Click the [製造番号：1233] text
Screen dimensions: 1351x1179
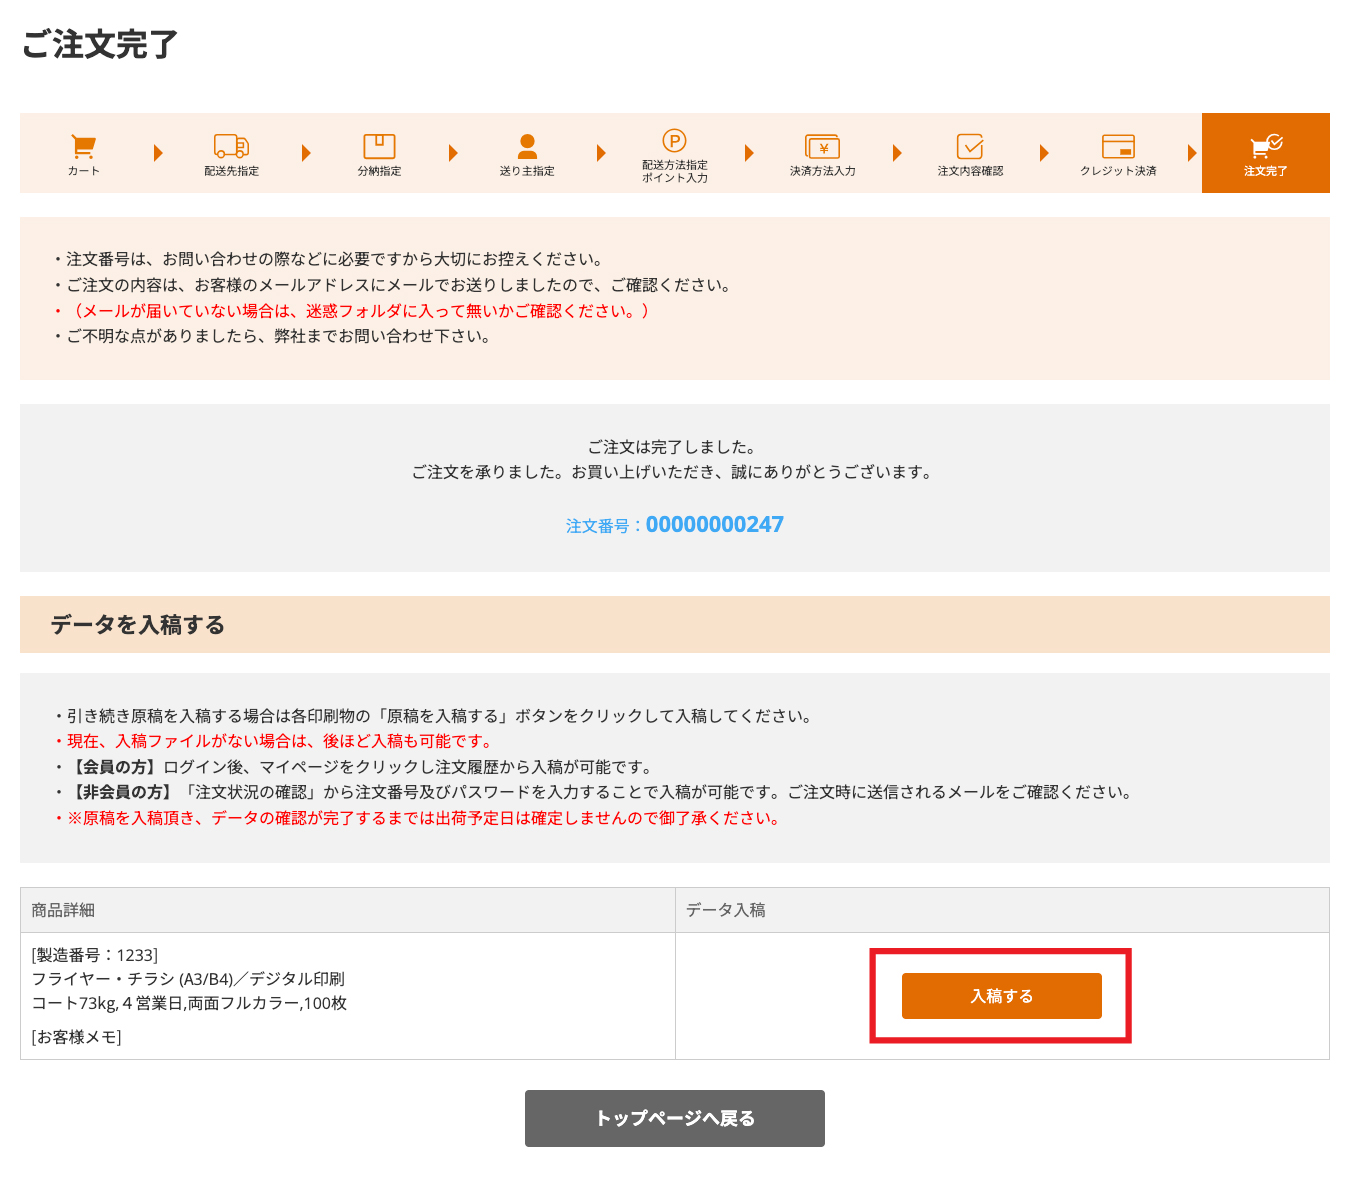[x=95, y=955]
